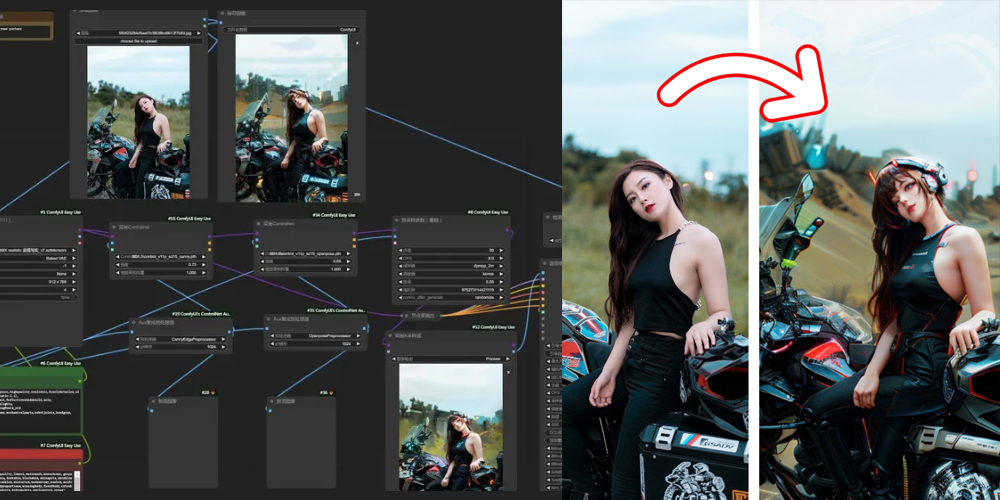The image size is (1000, 500).
Task: Click the purple output port of node #34
Action: (355, 232)
